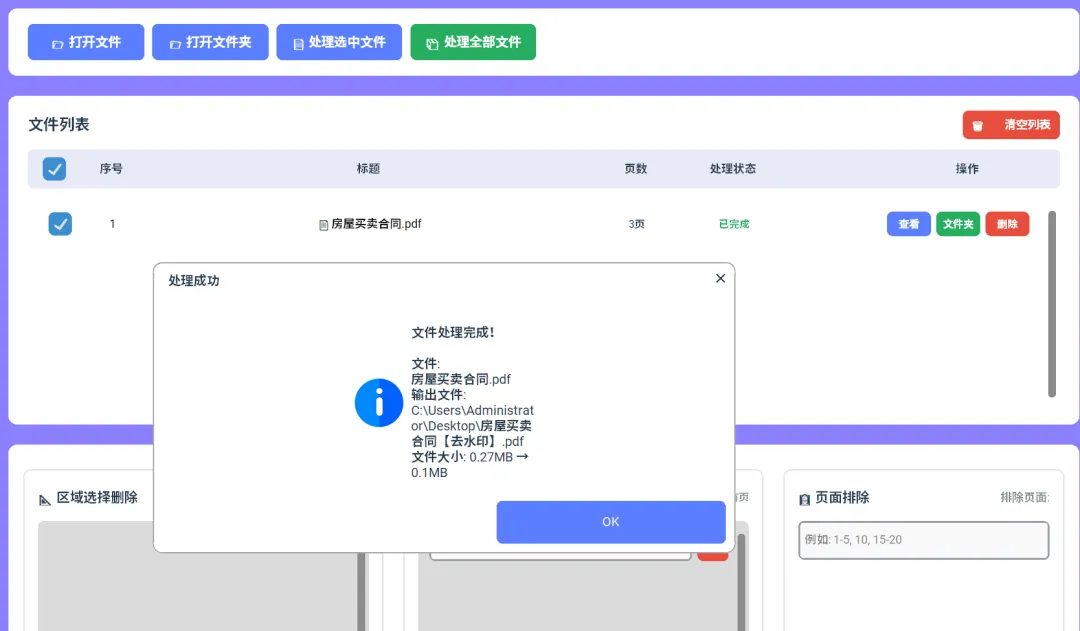Viewport: 1080px width, 631px height.
Task: Click the copy icon on 处理全部文件
Action: (x=432, y=44)
